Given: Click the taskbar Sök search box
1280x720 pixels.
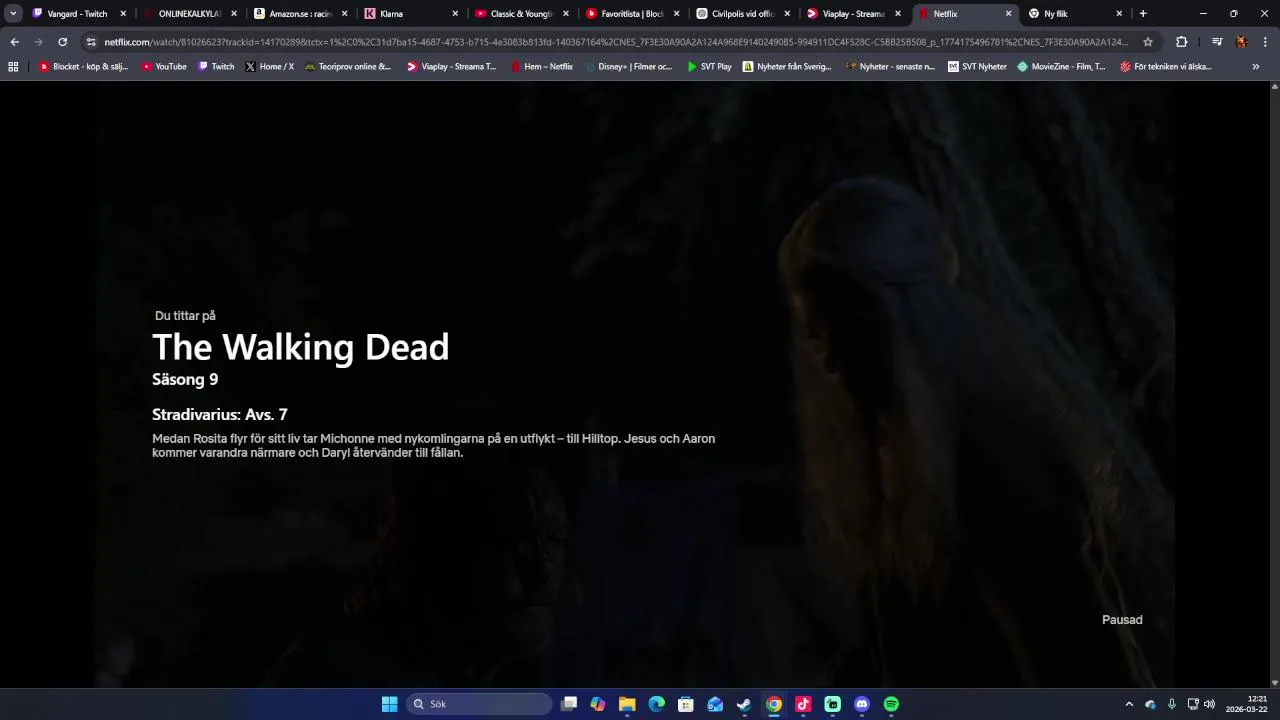Looking at the screenshot, I should [x=480, y=704].
